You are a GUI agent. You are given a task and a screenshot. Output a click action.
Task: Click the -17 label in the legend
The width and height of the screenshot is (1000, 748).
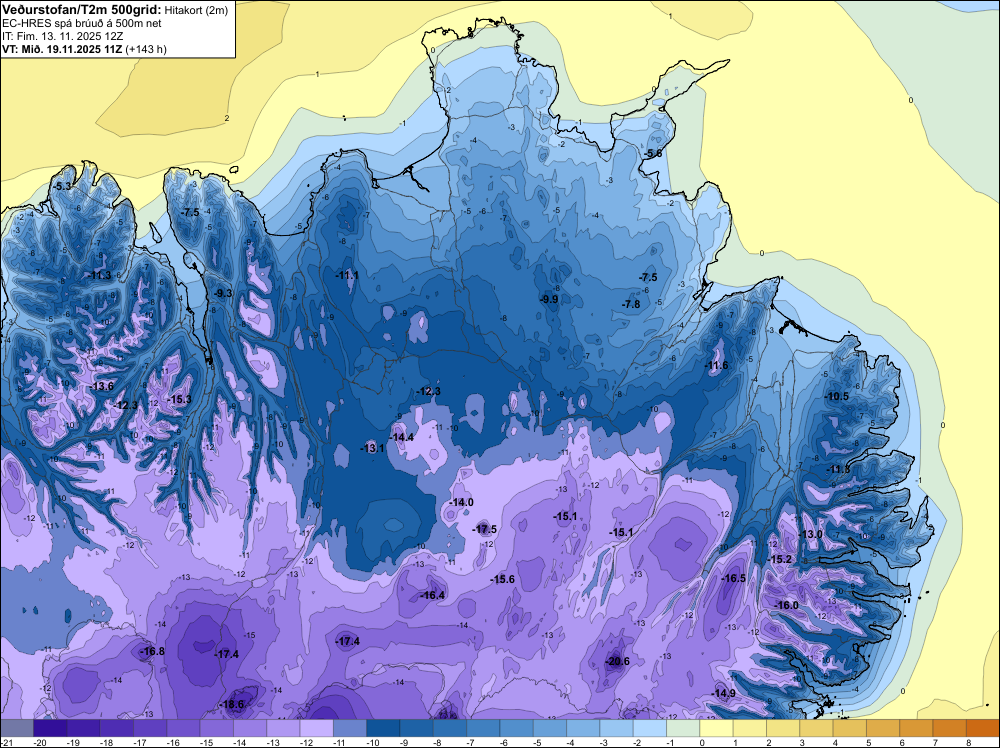[x=142, y=742]
